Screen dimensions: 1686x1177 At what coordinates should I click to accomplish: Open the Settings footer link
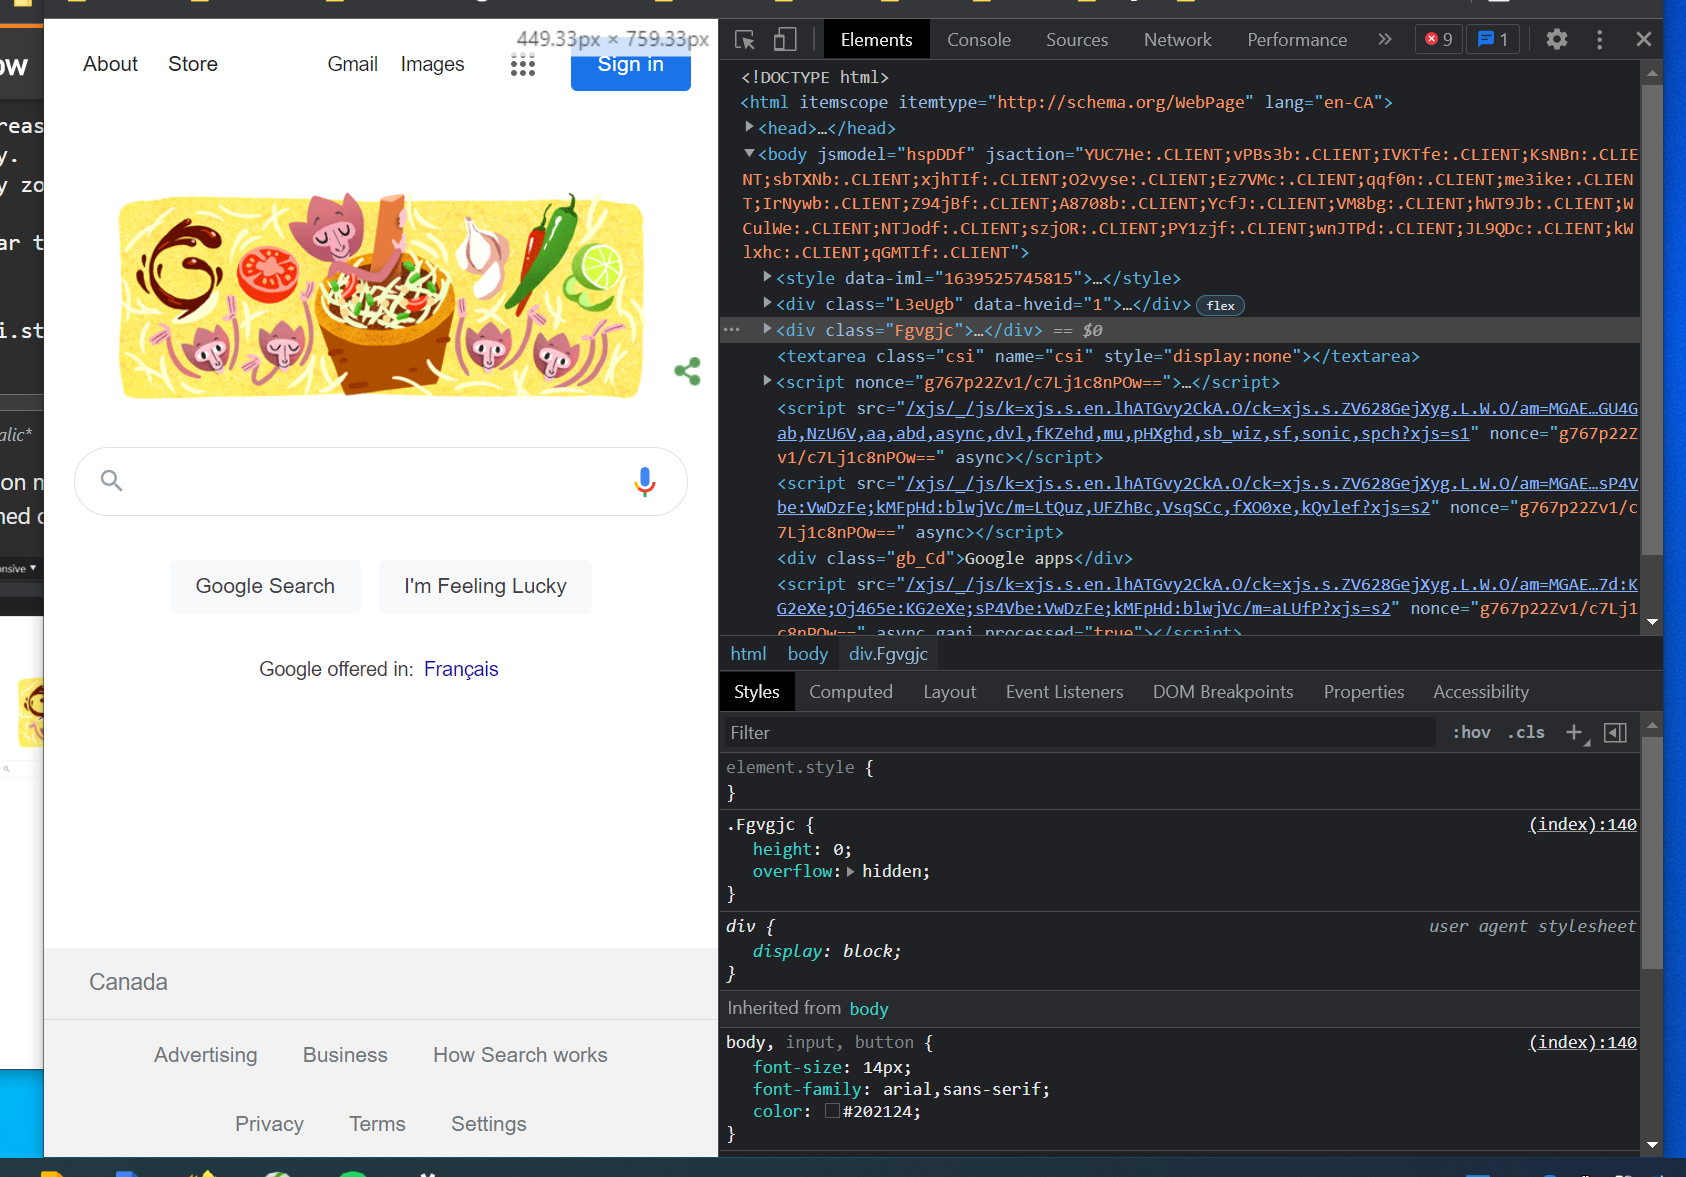point(489,1124)
